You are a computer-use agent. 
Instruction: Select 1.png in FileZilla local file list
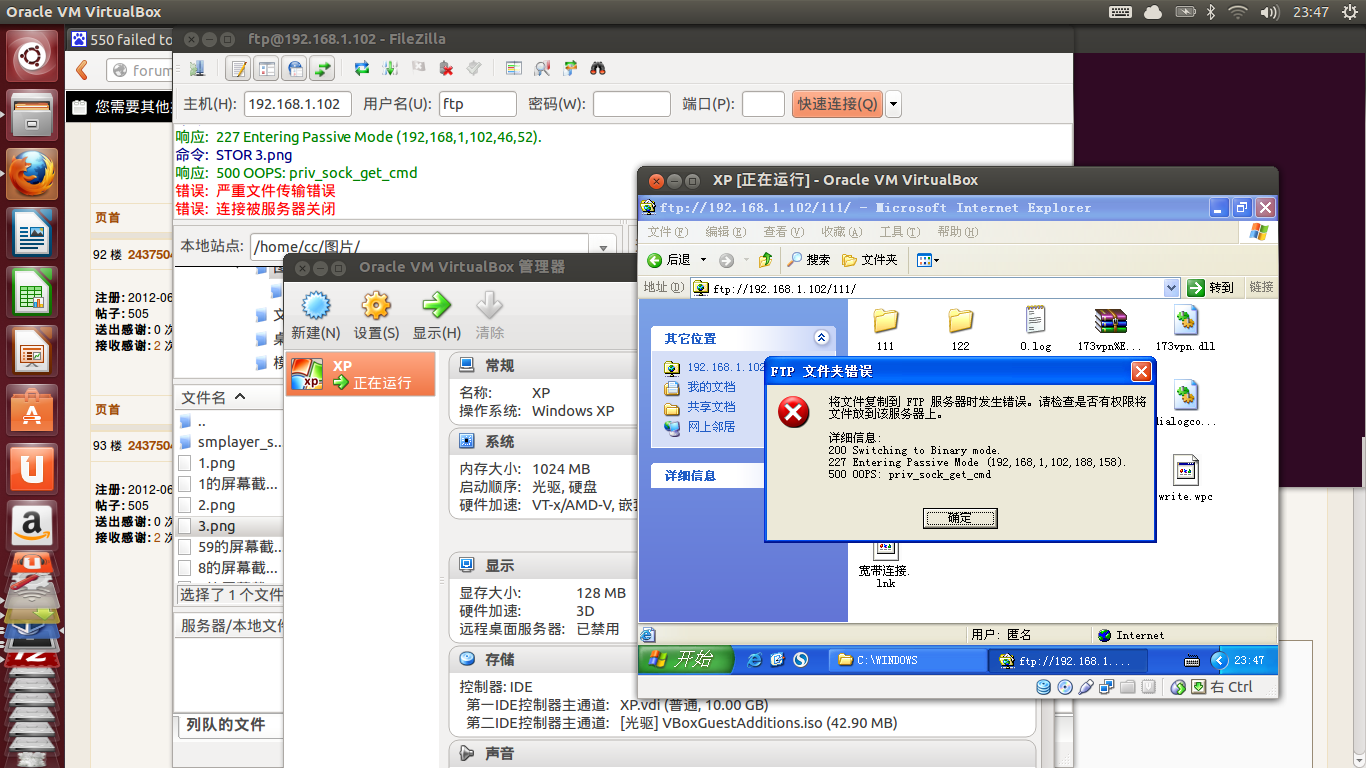(x=217, y=463)
